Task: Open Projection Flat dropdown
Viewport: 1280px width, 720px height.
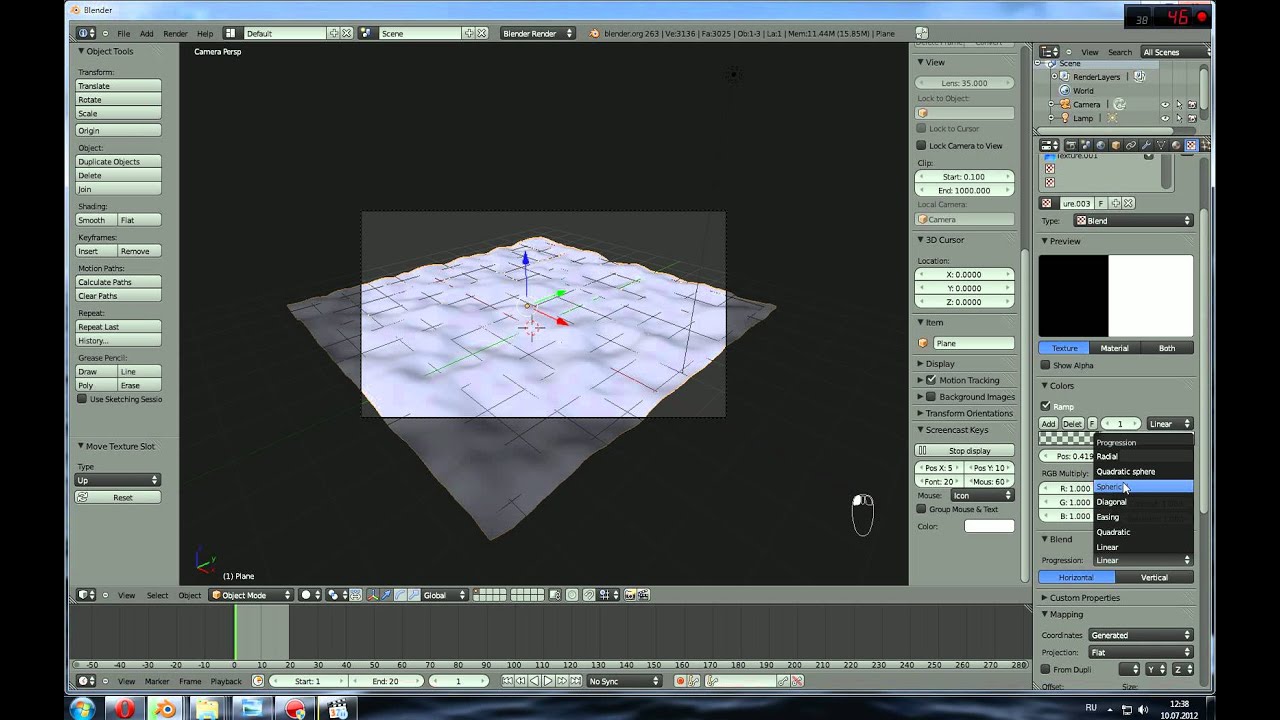Action: tap(1140, 652)
